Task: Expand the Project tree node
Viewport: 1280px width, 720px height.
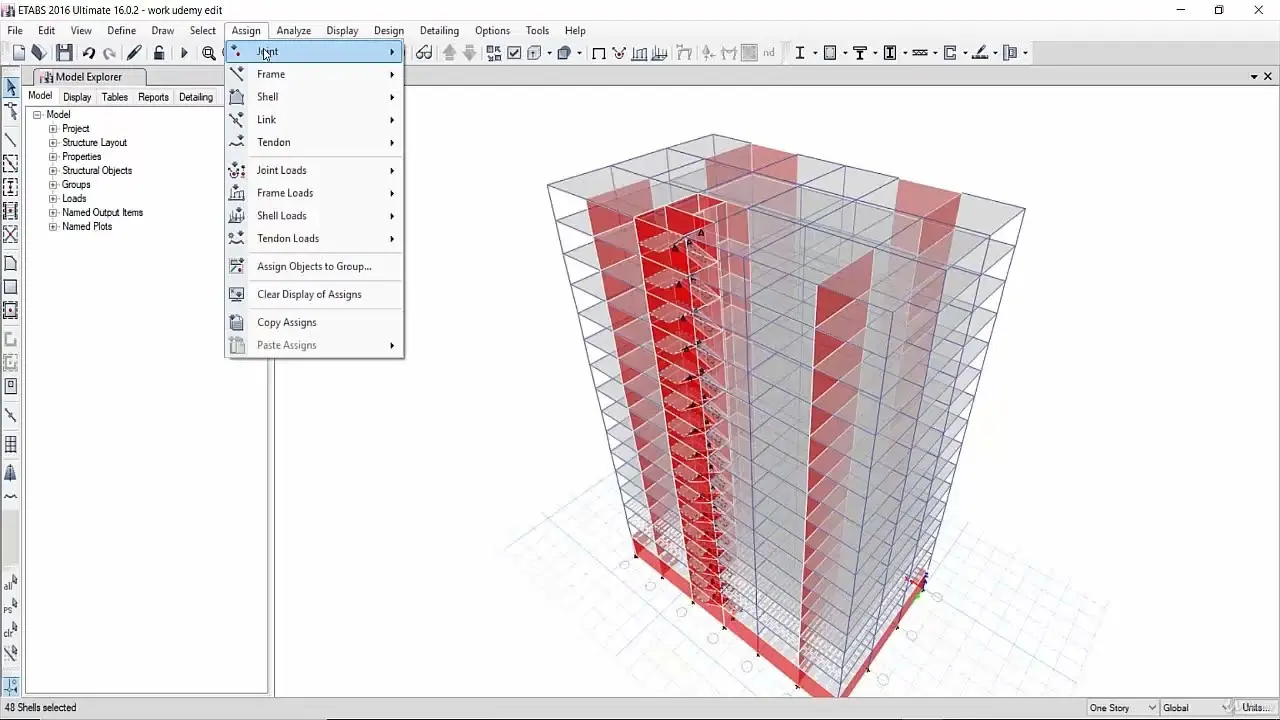Action: 53,129
